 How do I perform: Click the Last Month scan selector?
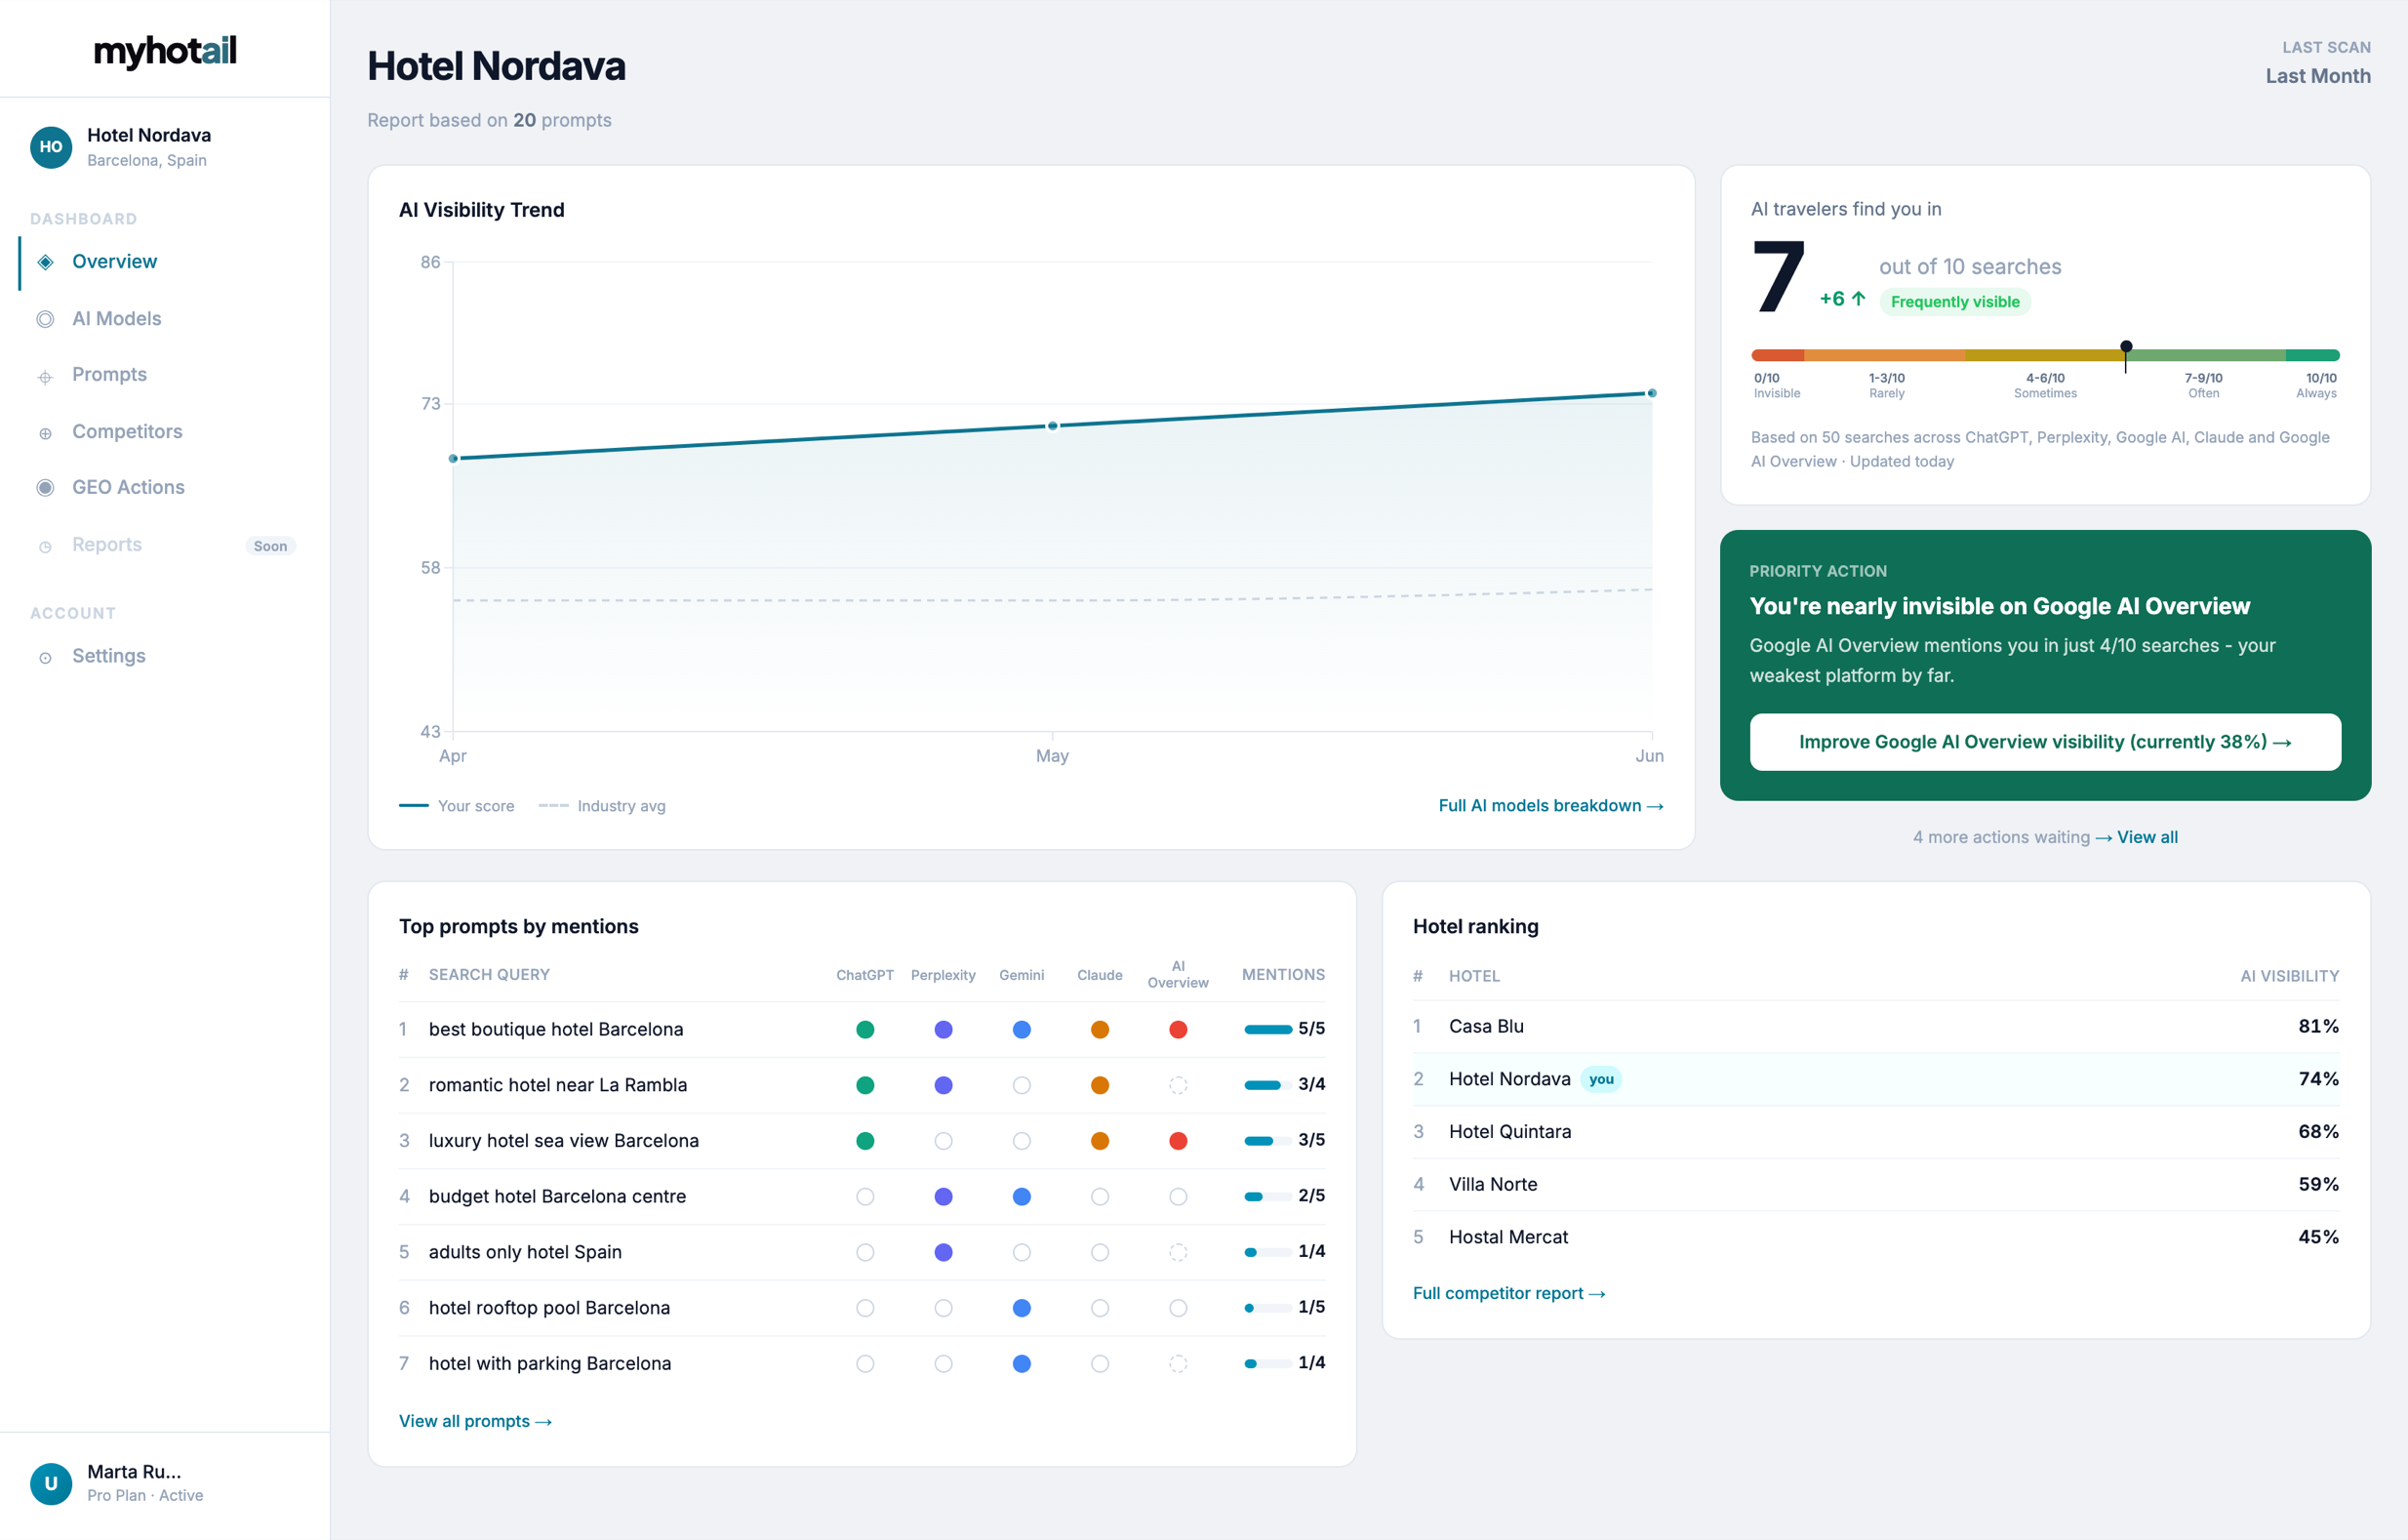tap(2317, 76)
